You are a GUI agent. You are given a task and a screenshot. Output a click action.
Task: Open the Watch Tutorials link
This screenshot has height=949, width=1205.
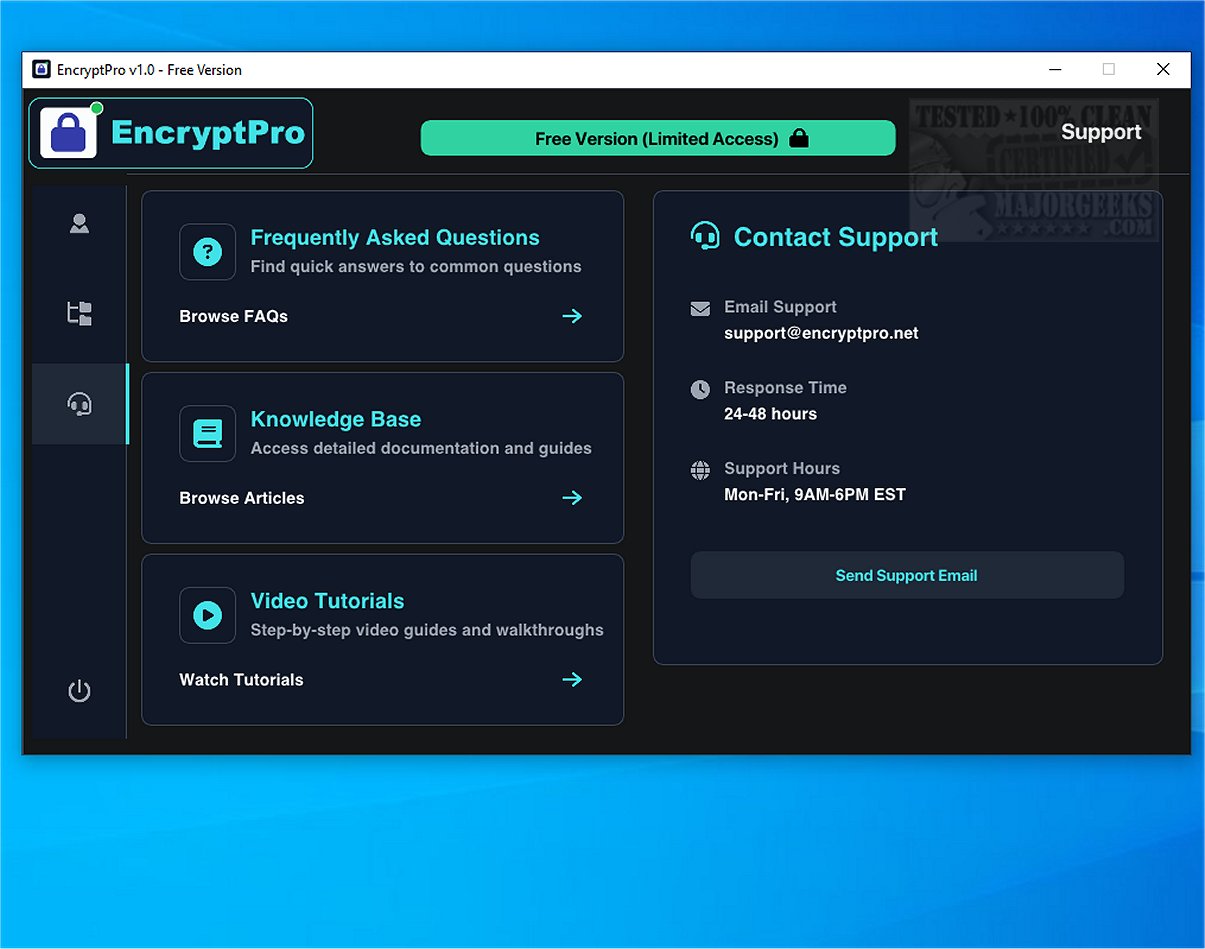[241, 680]
